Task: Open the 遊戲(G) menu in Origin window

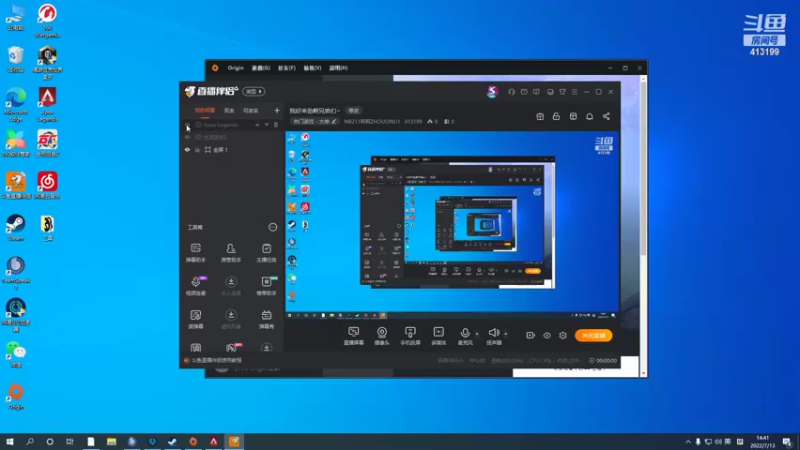Action: tap(261, 68)
